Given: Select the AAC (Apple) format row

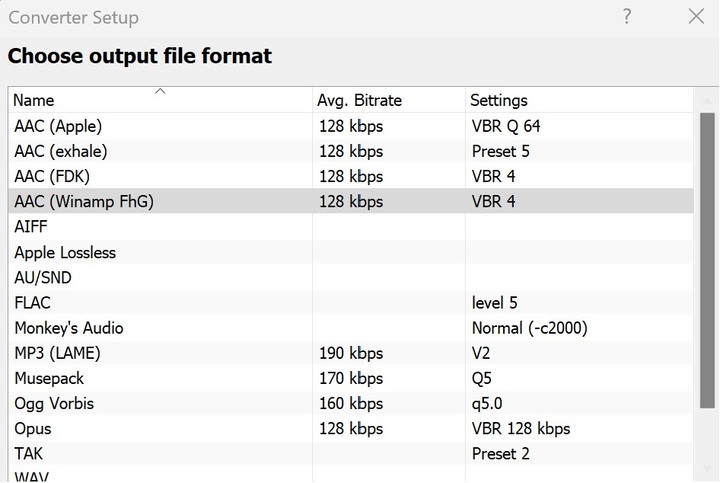Looking at the screenshot, I should [x=351, y=126].
